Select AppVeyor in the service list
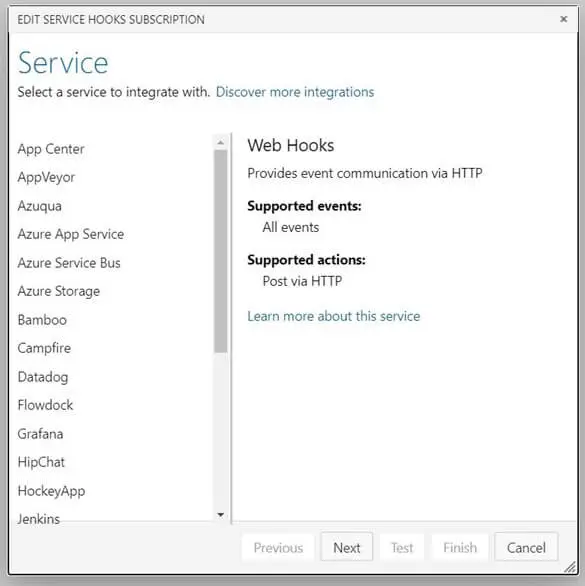The image size is (585, 586). [46, 178]
